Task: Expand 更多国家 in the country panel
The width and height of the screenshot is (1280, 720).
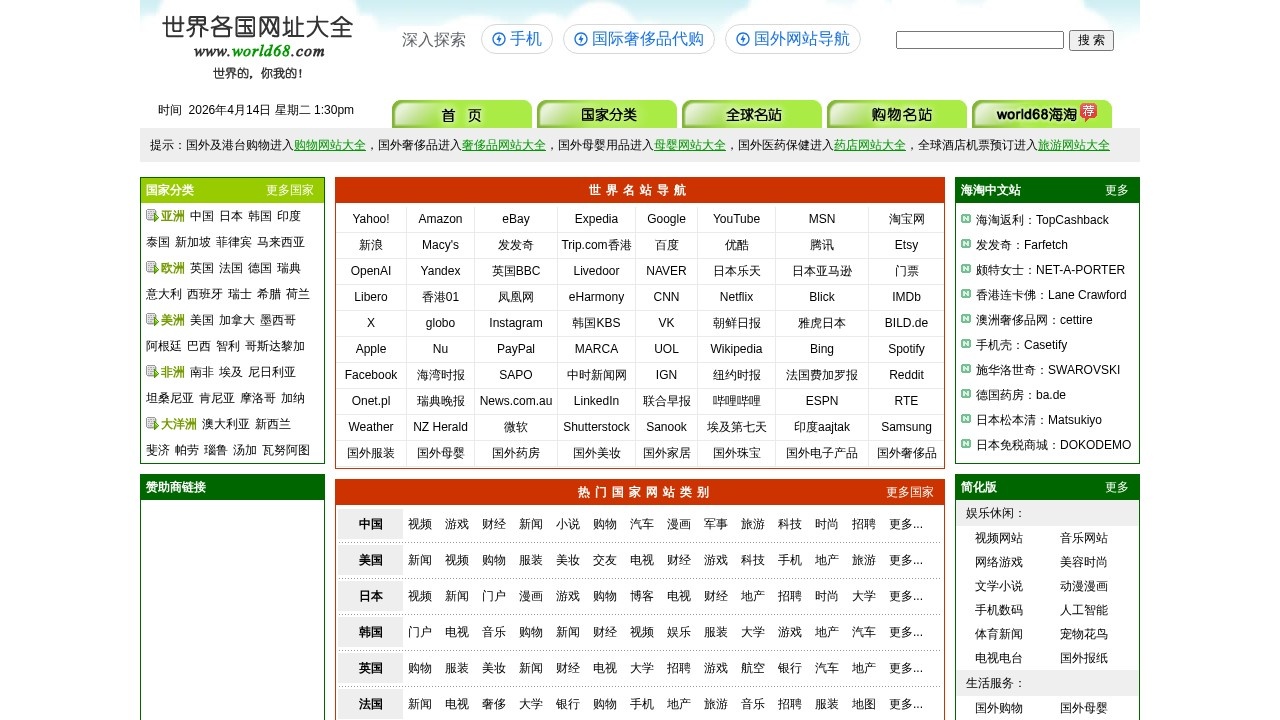Action: coord(290,190)
